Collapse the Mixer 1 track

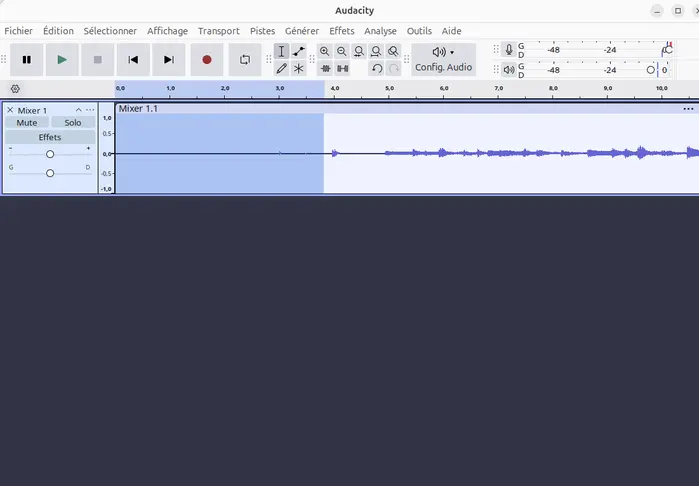(x=78, y=110)
